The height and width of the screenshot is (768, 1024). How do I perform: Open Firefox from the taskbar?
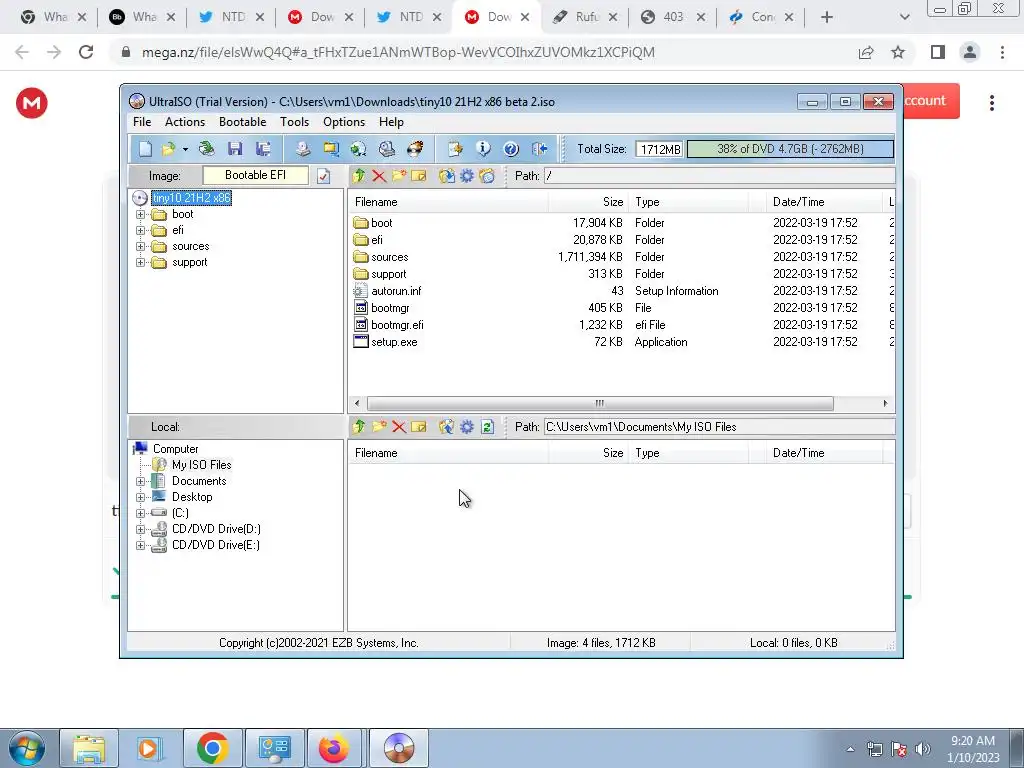[334, 748]
